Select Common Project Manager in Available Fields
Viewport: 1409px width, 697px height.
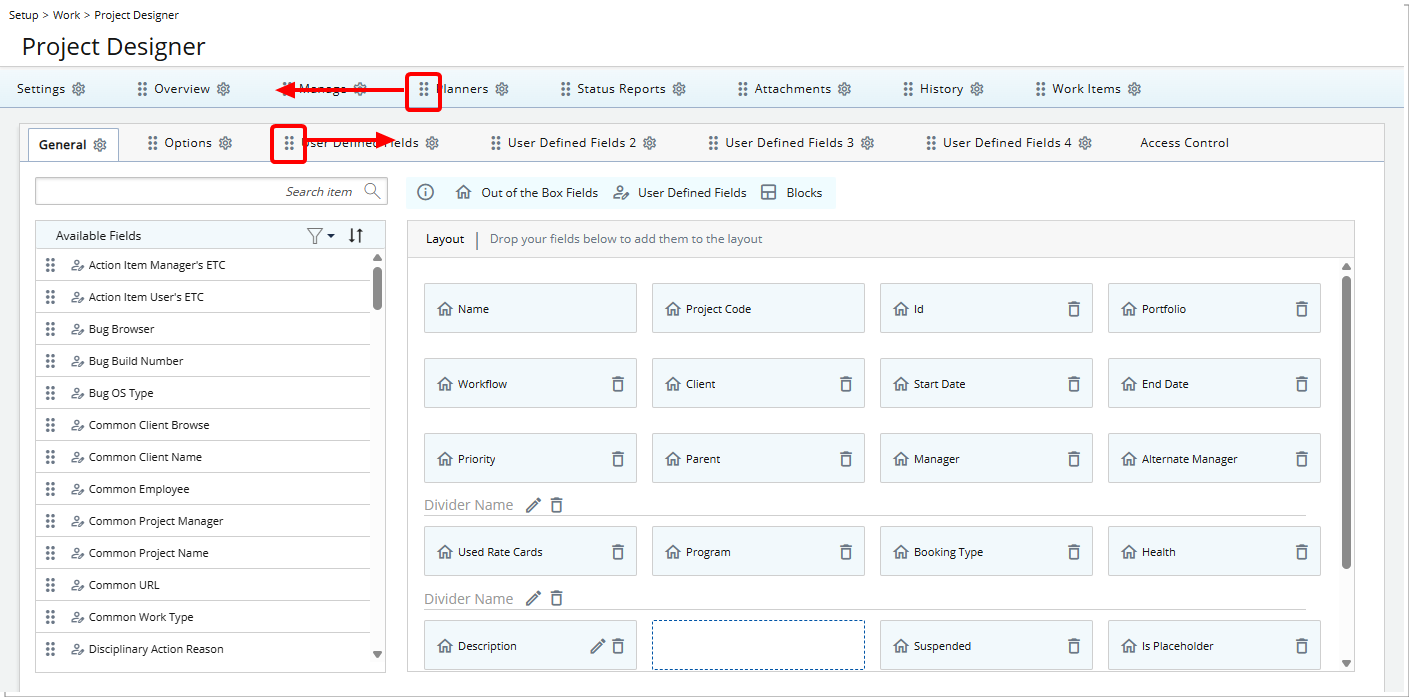pyautogui.click(x=156, y=521)
